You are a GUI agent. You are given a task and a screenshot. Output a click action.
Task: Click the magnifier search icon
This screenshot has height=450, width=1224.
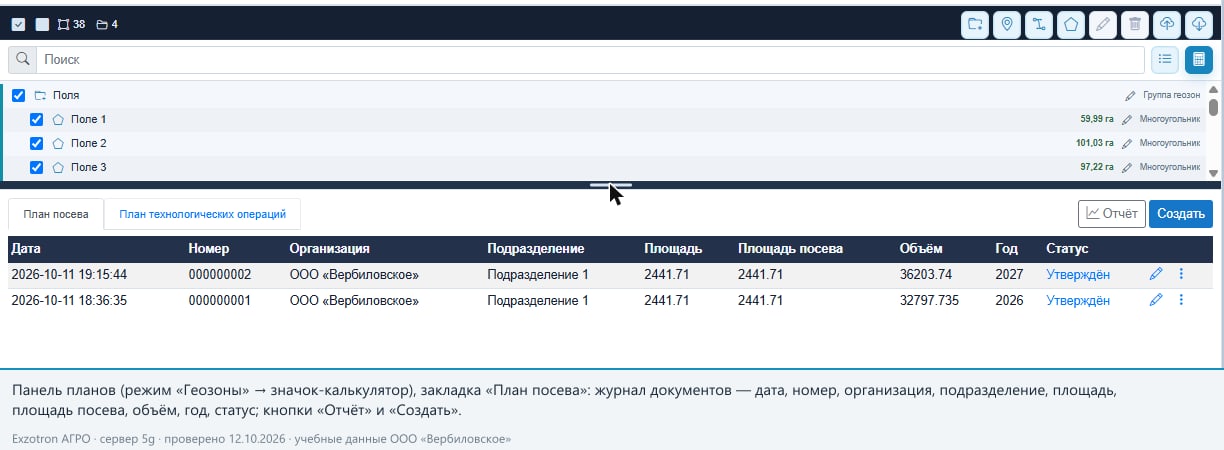click(x=22, y=60)
